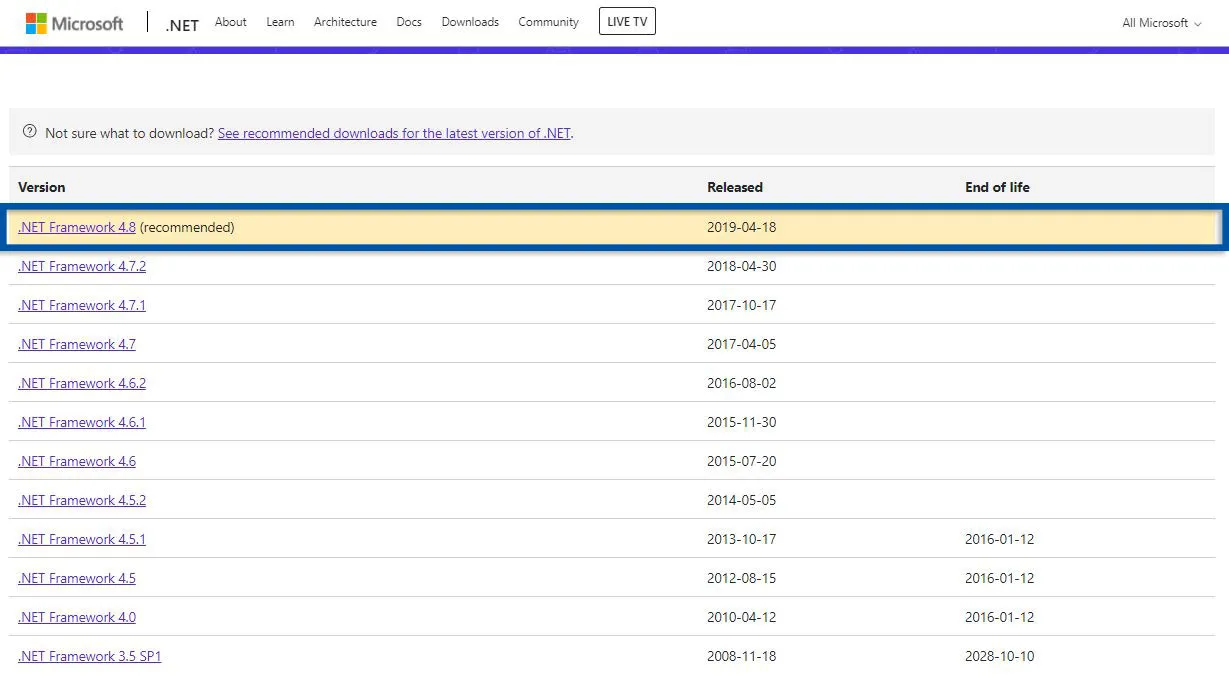Open .NET Framework 4.6.2 details
This screenshot has height=688, width=1229.
pos(82,383)
